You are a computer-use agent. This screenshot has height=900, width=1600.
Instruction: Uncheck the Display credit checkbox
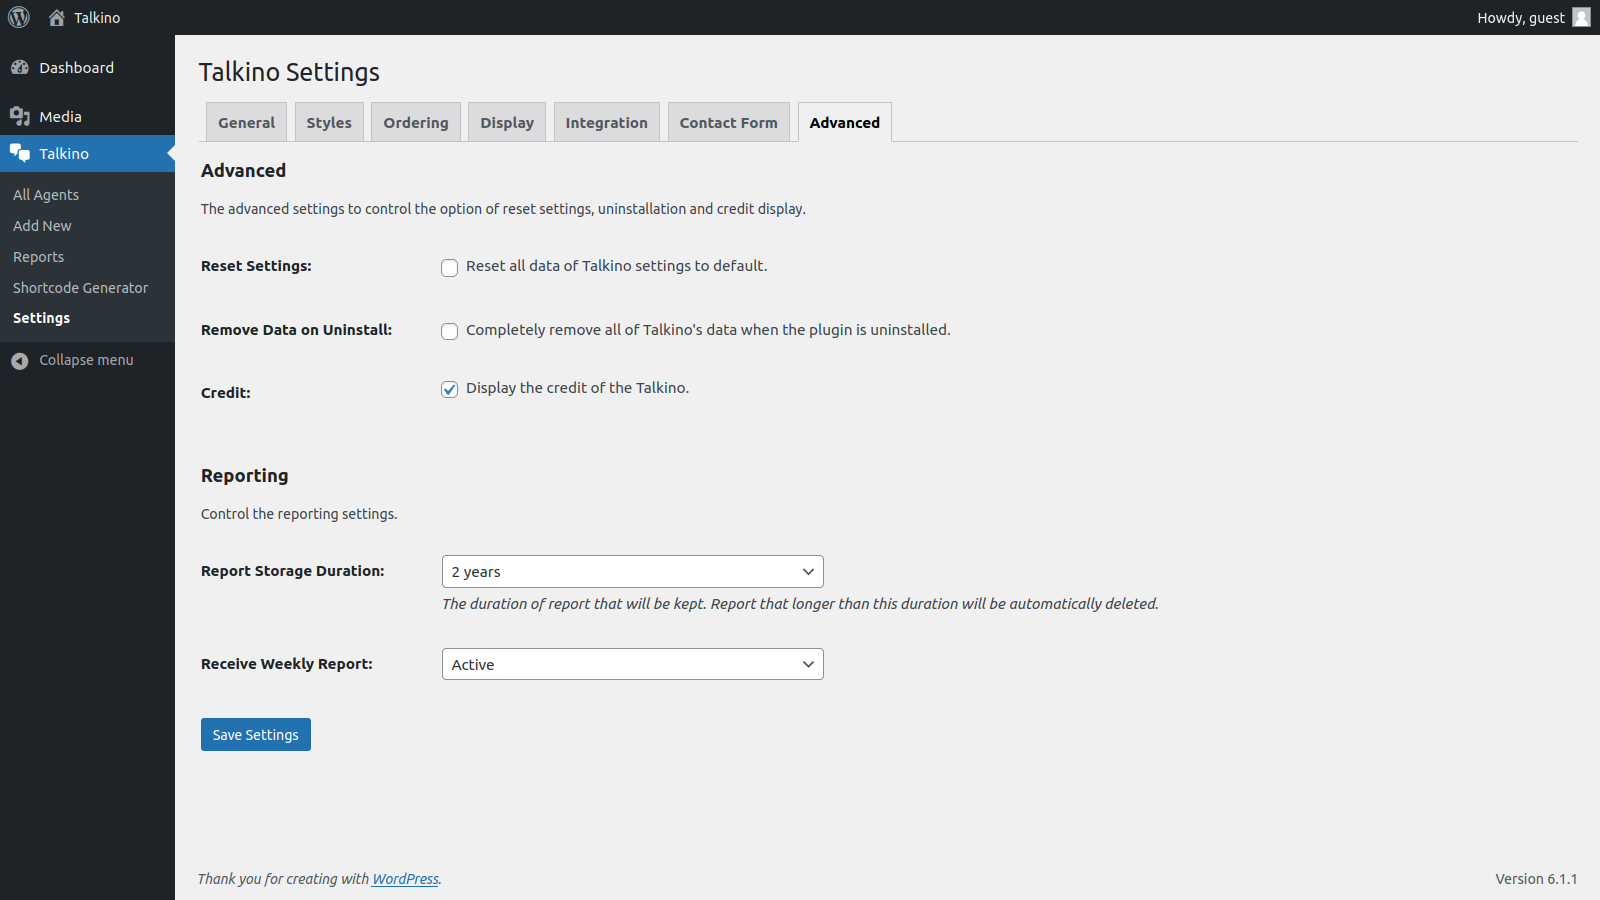click(450, 390)
